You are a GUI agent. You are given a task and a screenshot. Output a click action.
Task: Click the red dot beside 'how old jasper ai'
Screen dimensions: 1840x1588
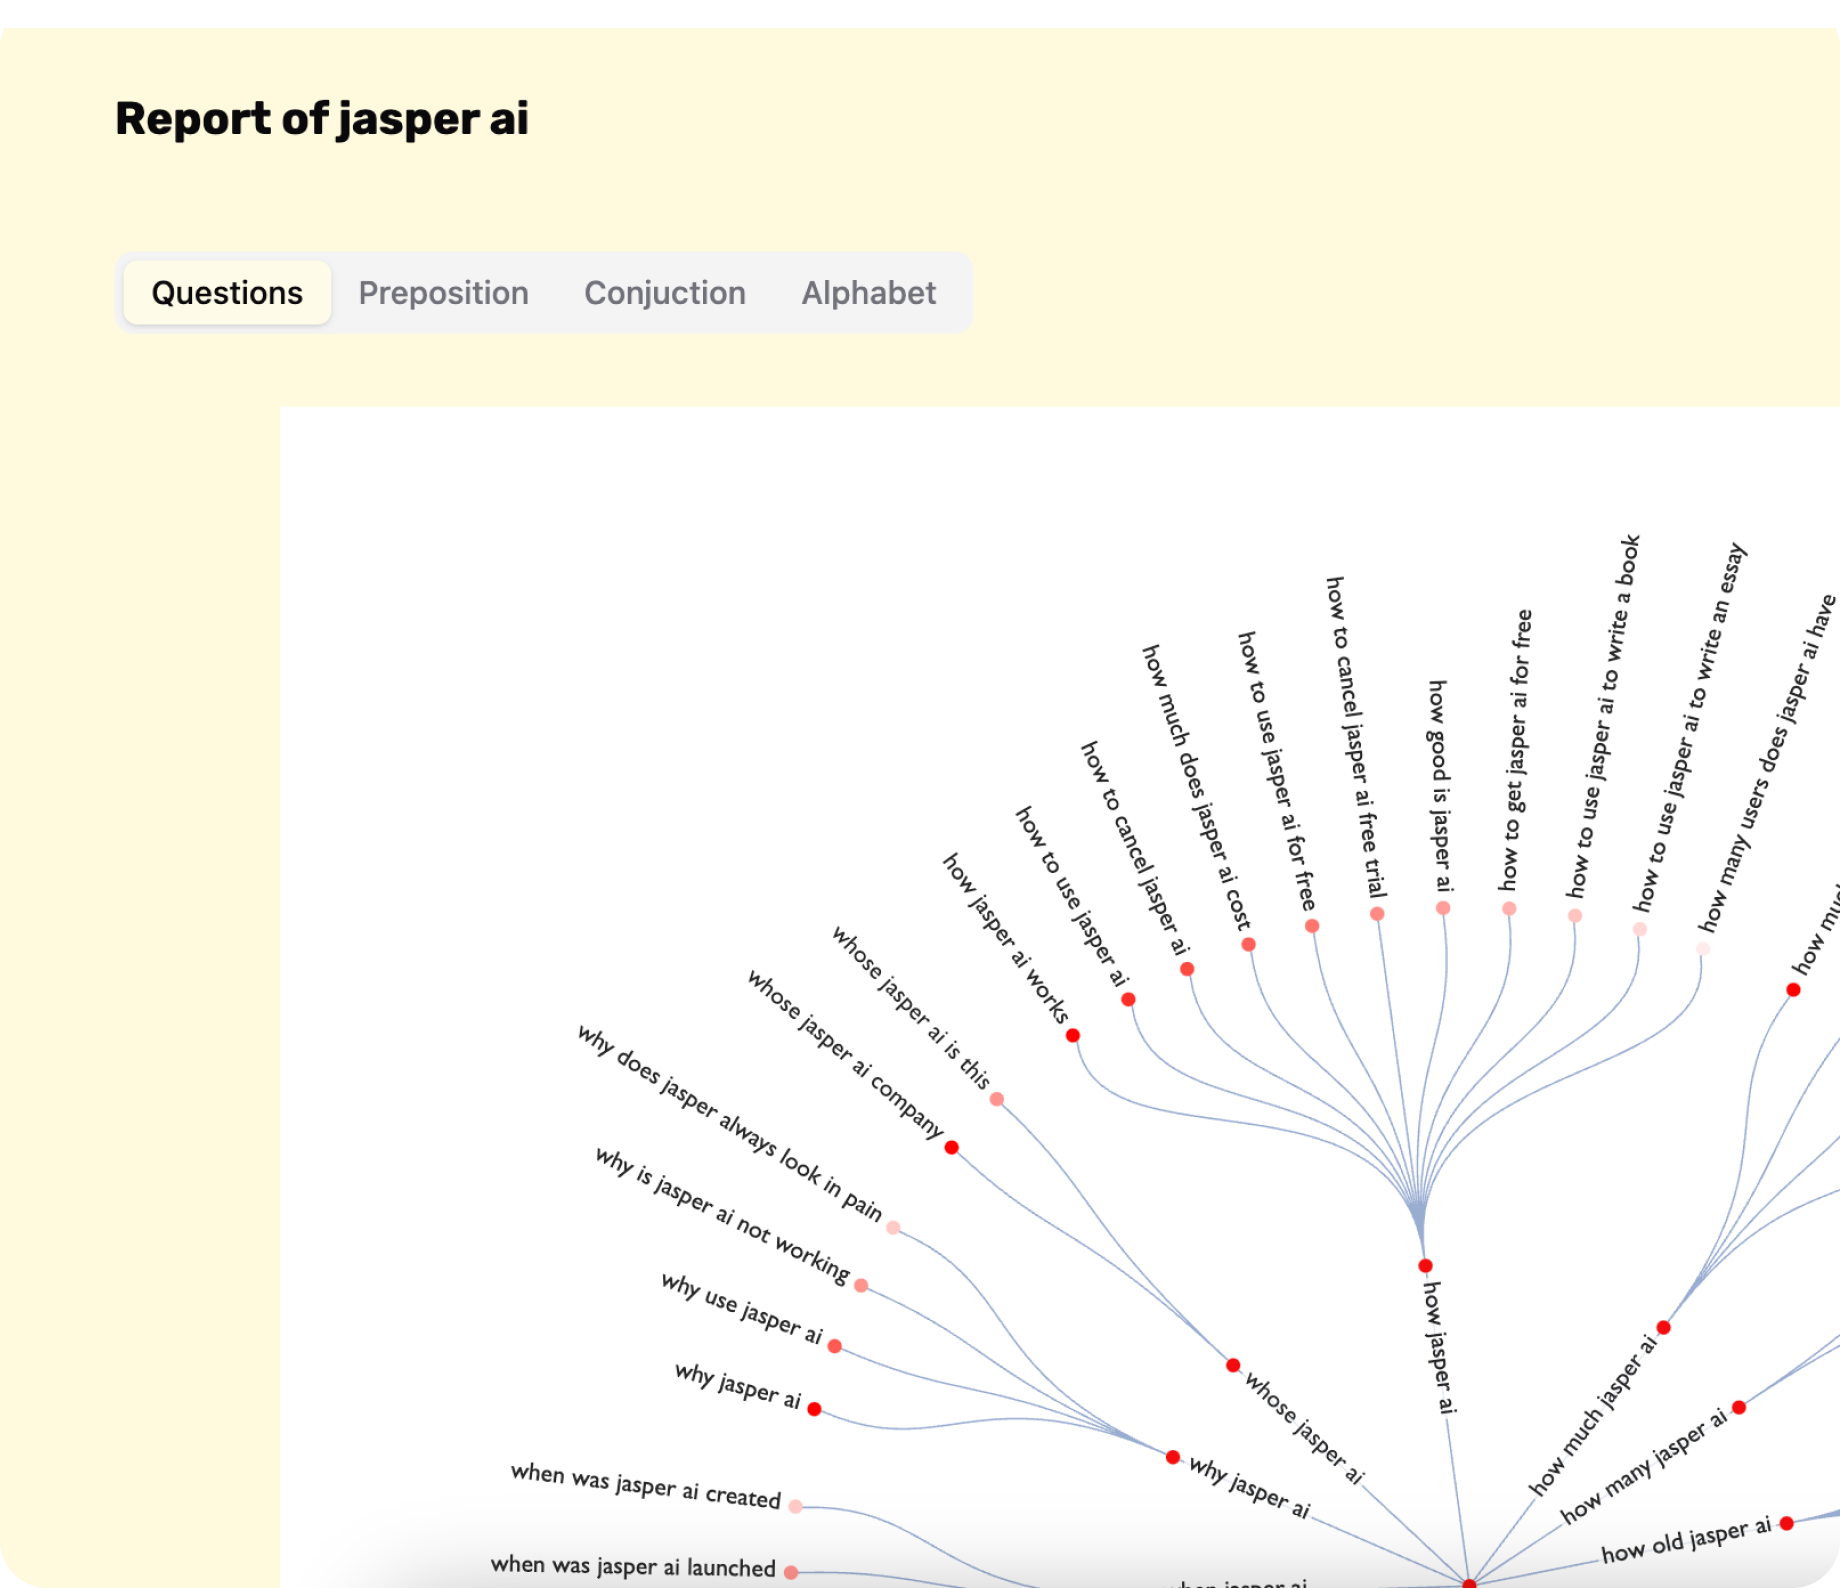(1787, 1524)
